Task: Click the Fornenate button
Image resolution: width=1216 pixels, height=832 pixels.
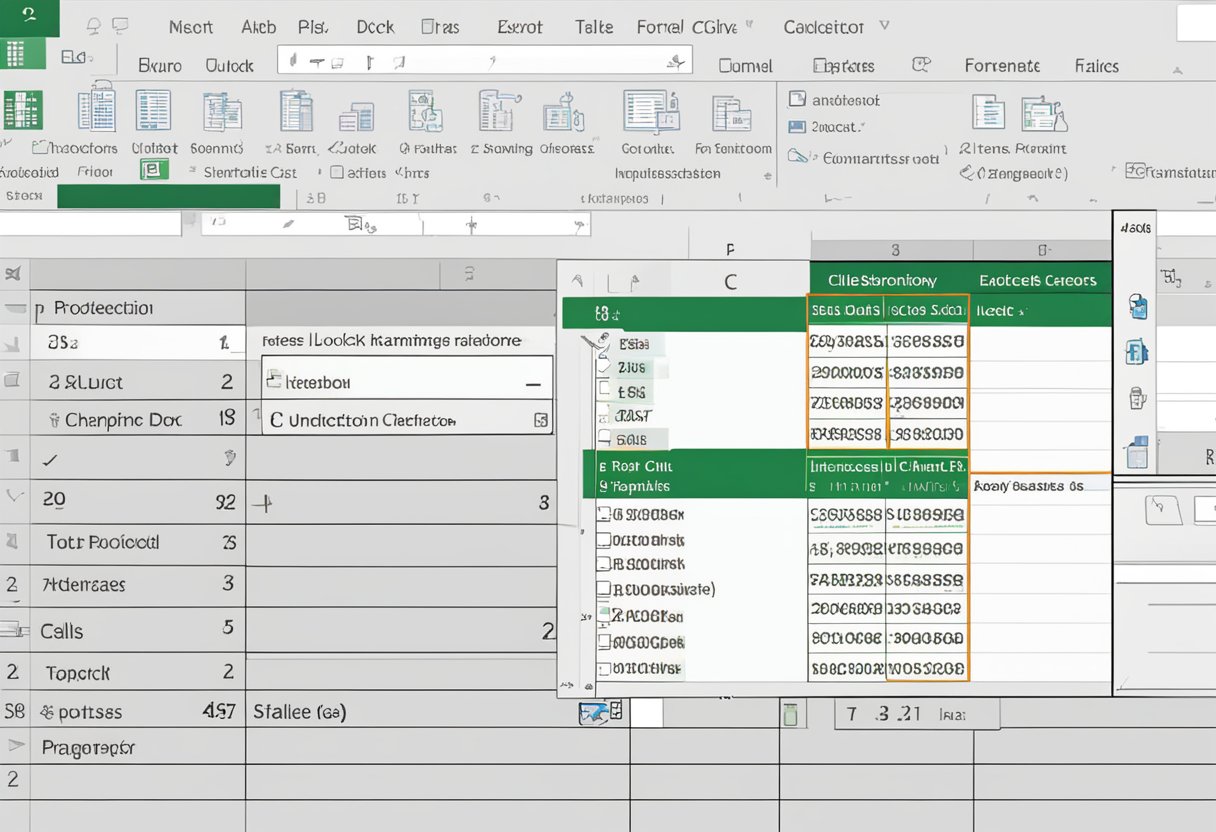Action: [1002, 66]
